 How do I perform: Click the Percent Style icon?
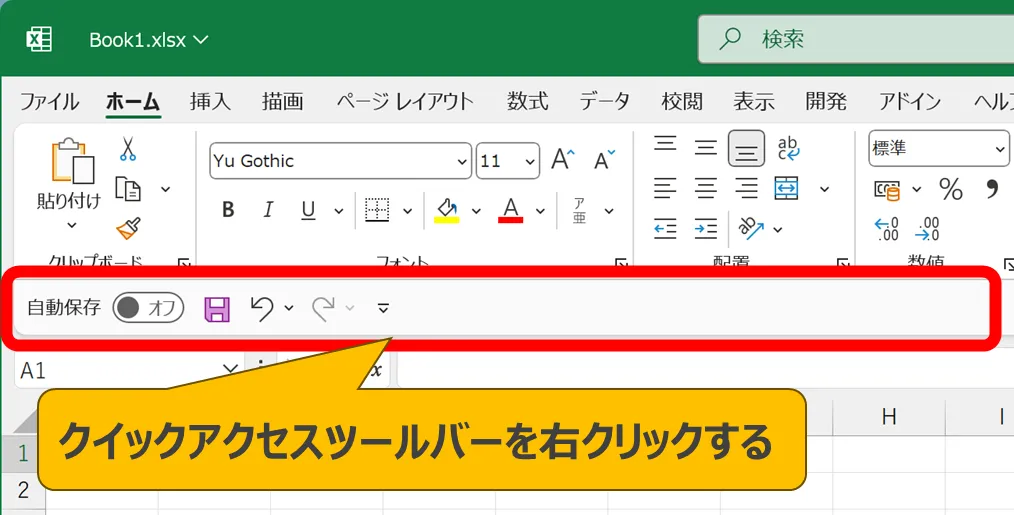coord(950,189)
